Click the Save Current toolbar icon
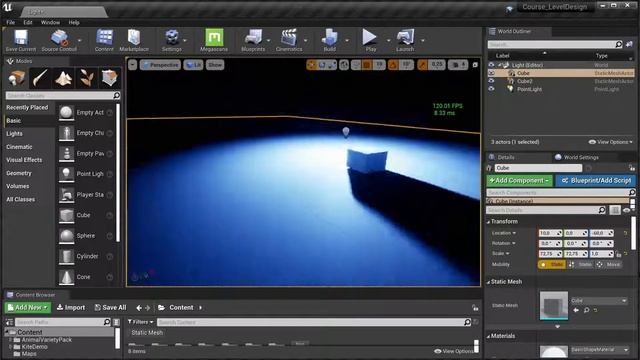This screenshot has width=640, height=360. tap(20, 40)
